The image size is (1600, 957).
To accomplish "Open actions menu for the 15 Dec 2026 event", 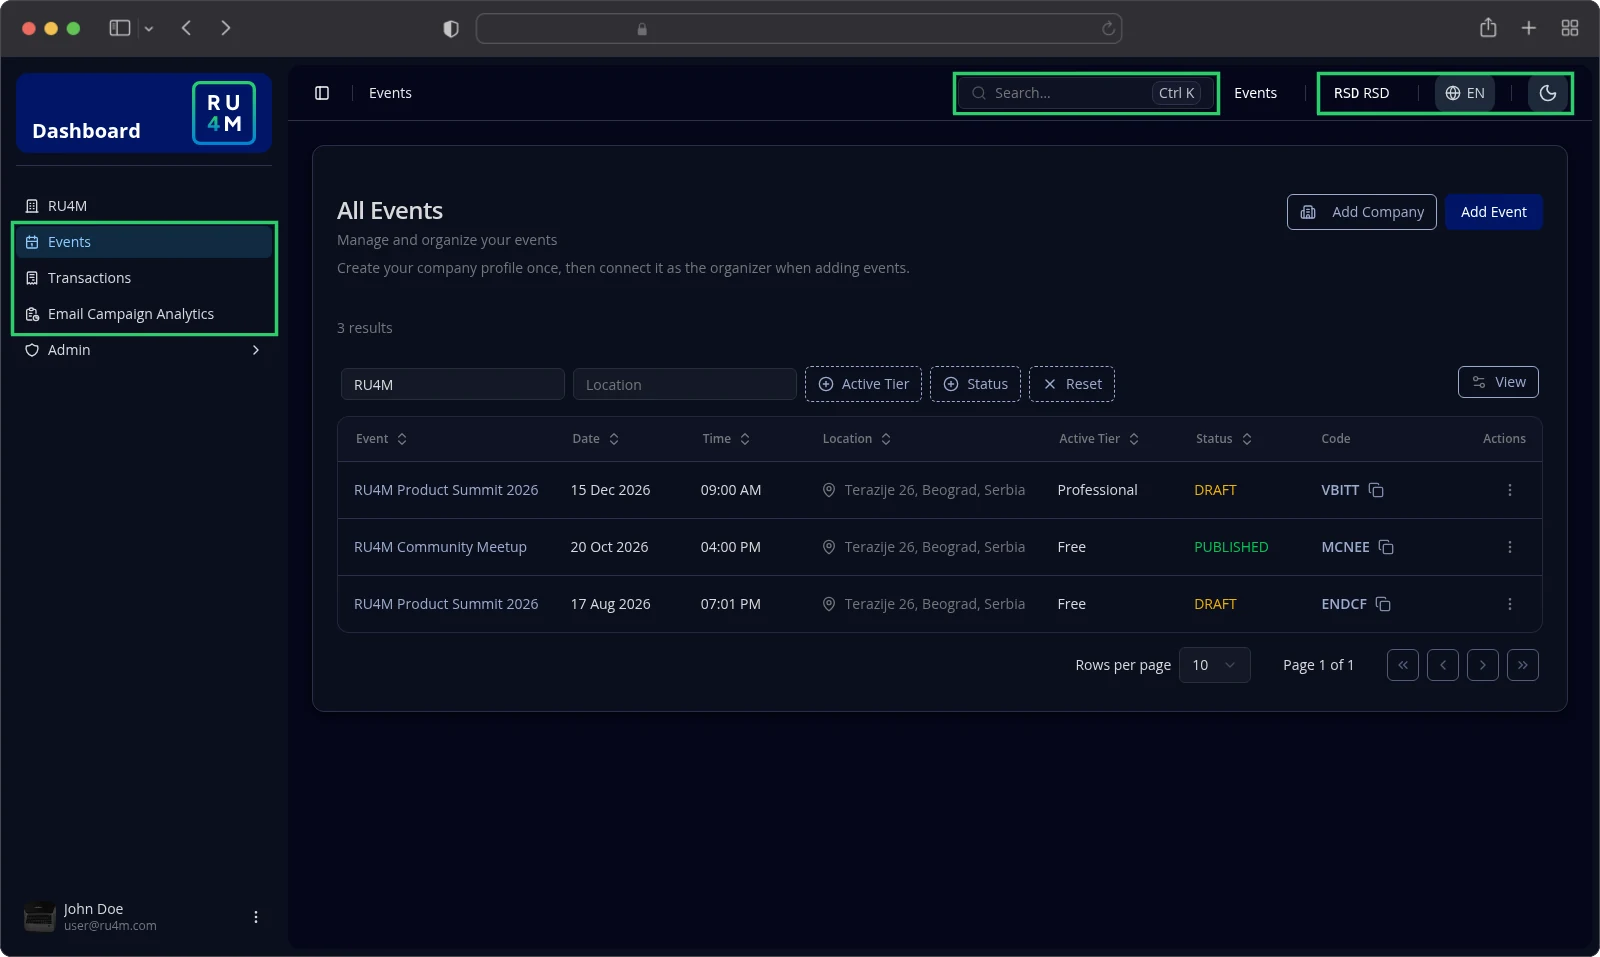I will [1510, 490].
